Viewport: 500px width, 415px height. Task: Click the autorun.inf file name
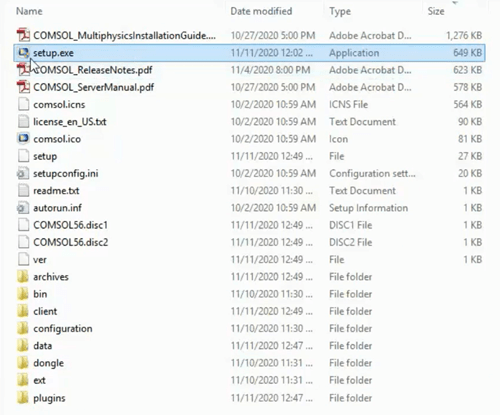click(x=58, y=208)
